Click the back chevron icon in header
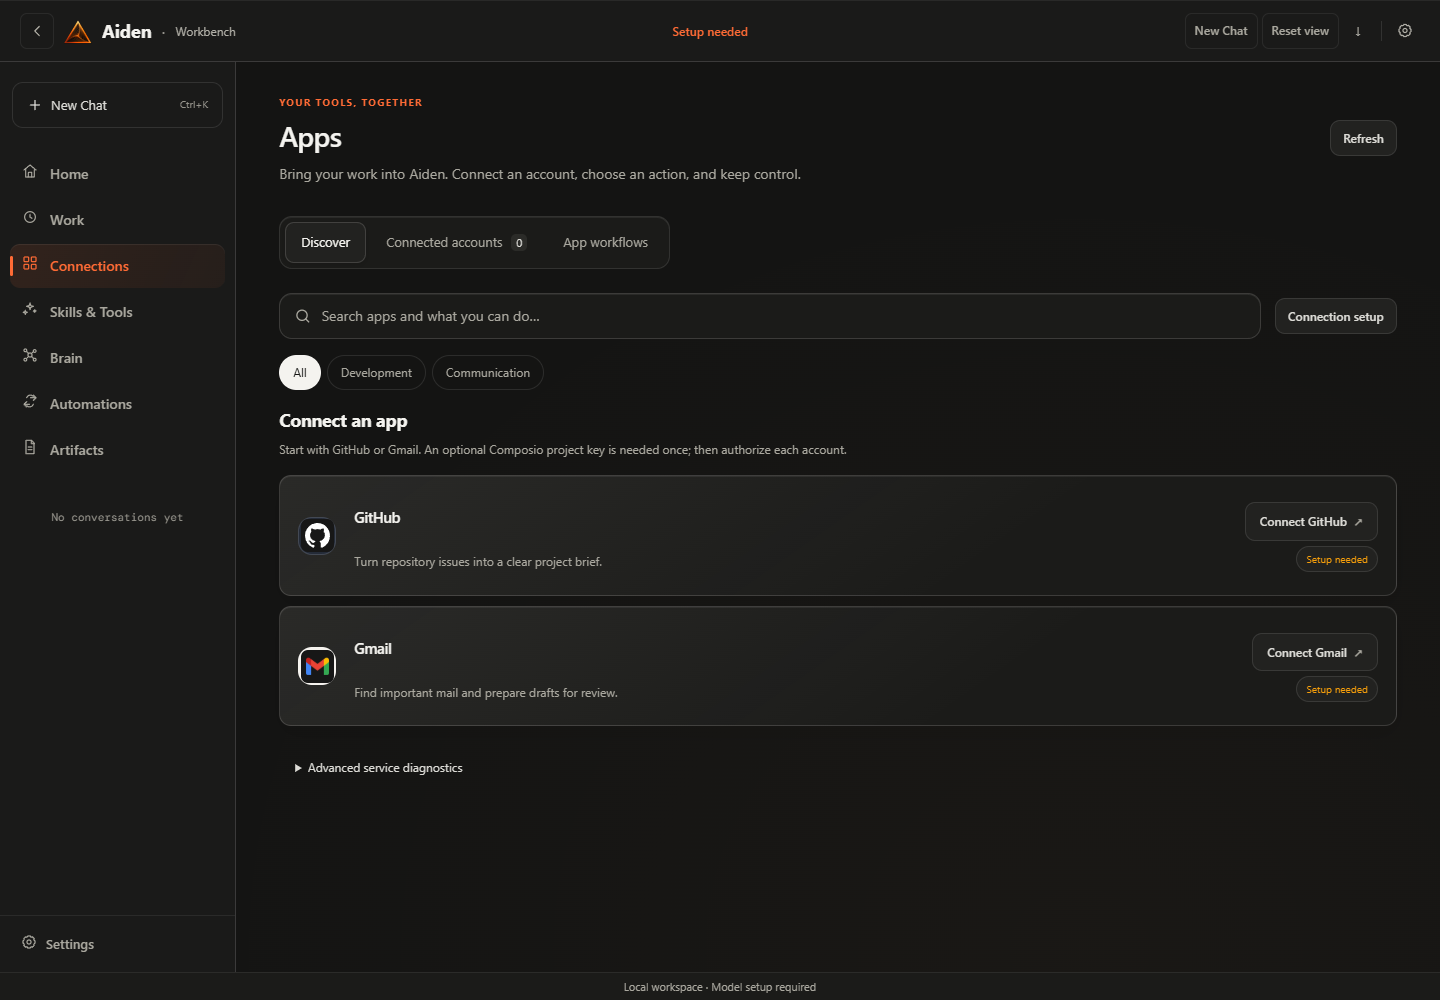Screen dimensions: 1440x1000 [37, 31]
